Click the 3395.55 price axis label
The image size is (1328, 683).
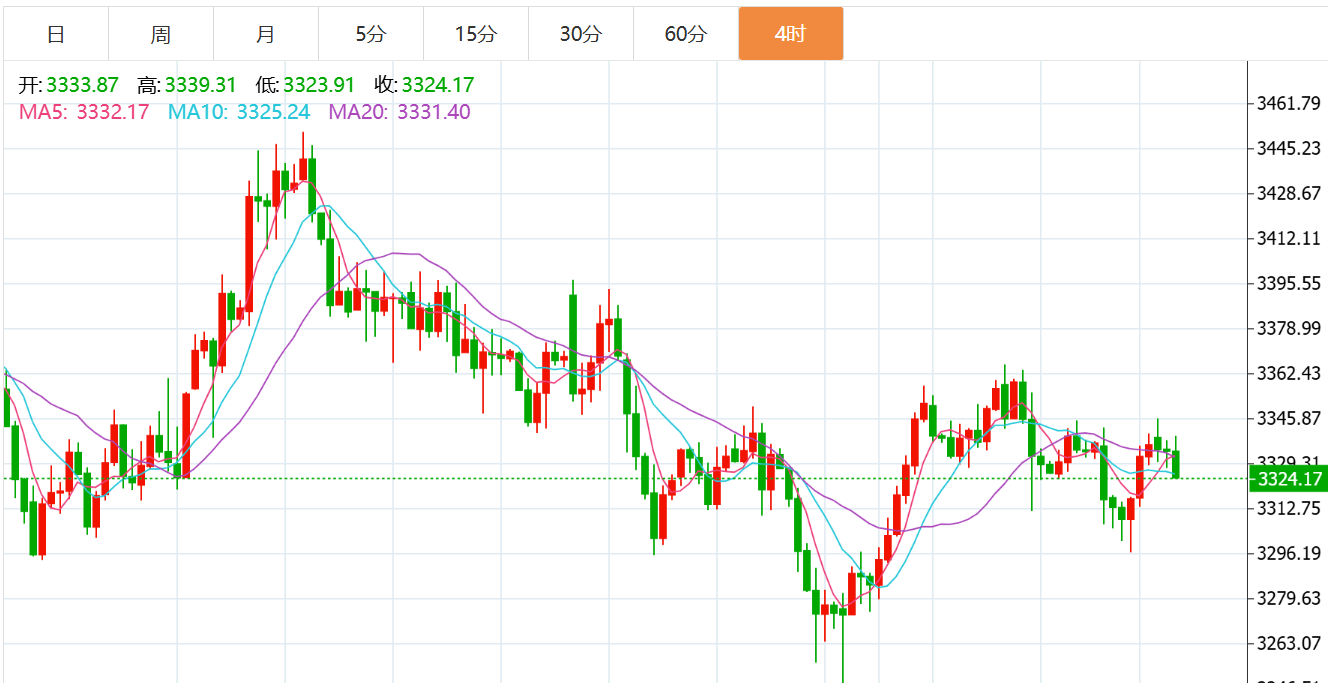[x=1289, y=283]
